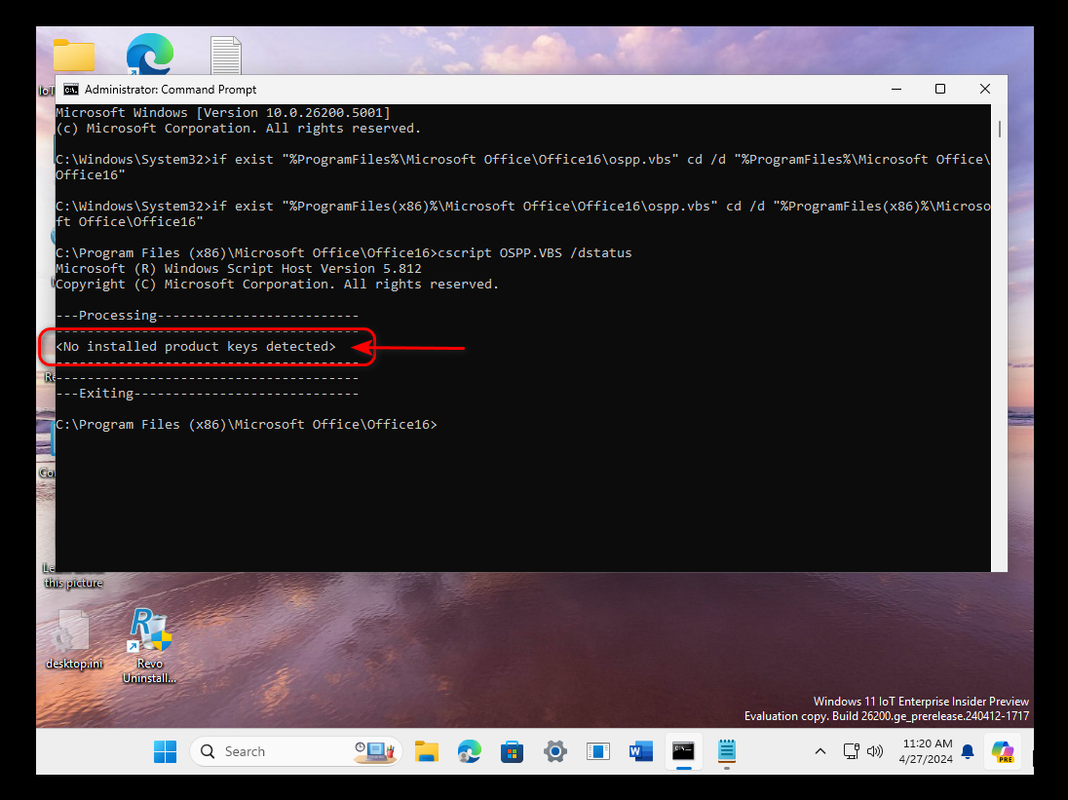
Task: Click the search highlight icon in Search box
Action: [375, 752]
